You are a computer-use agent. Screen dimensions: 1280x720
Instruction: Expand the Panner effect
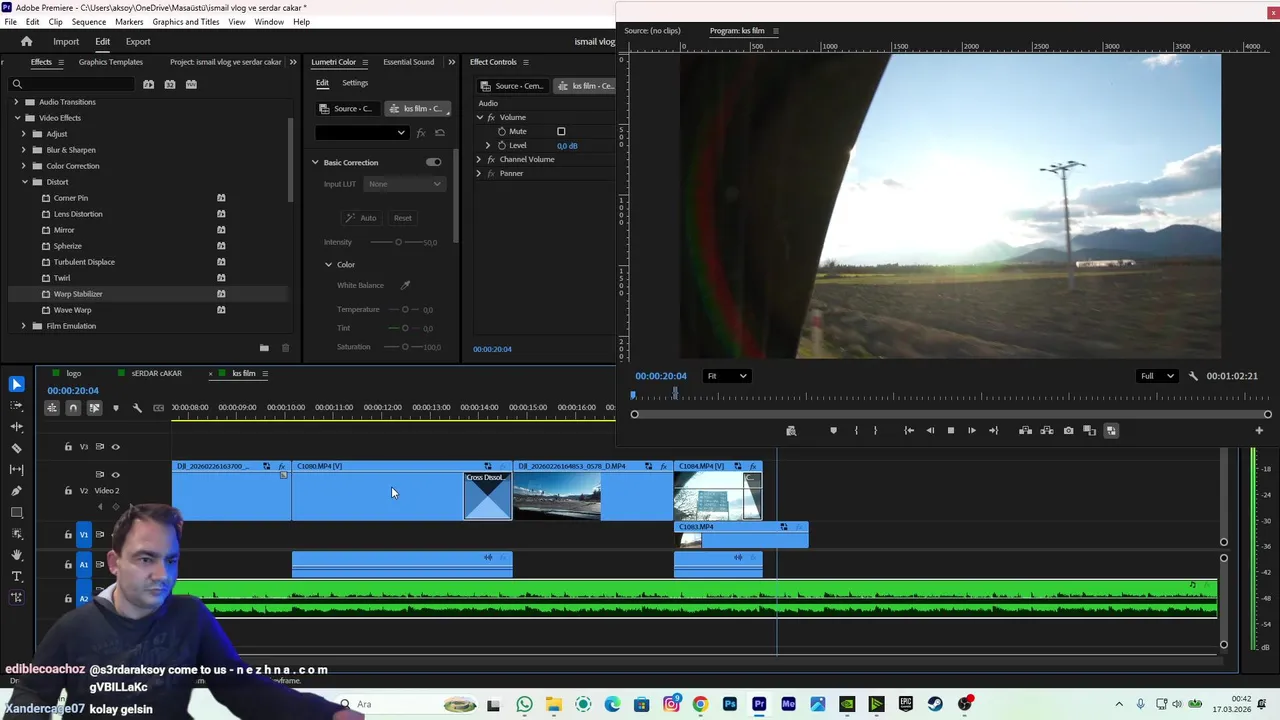point(479,173)
